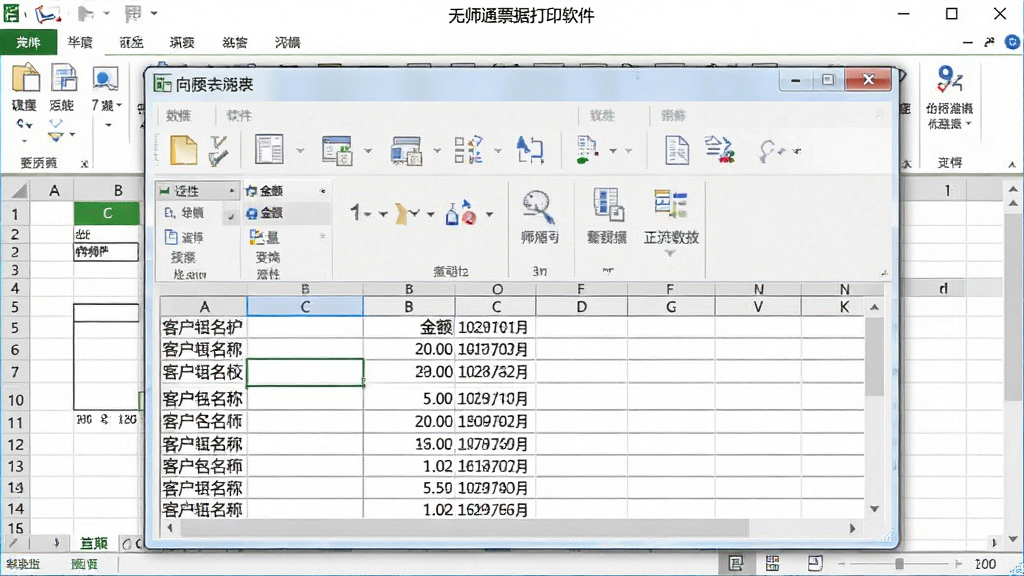Click the large magnifying glass icon in the dialog
1024x576 pixels.
[539, 207]
